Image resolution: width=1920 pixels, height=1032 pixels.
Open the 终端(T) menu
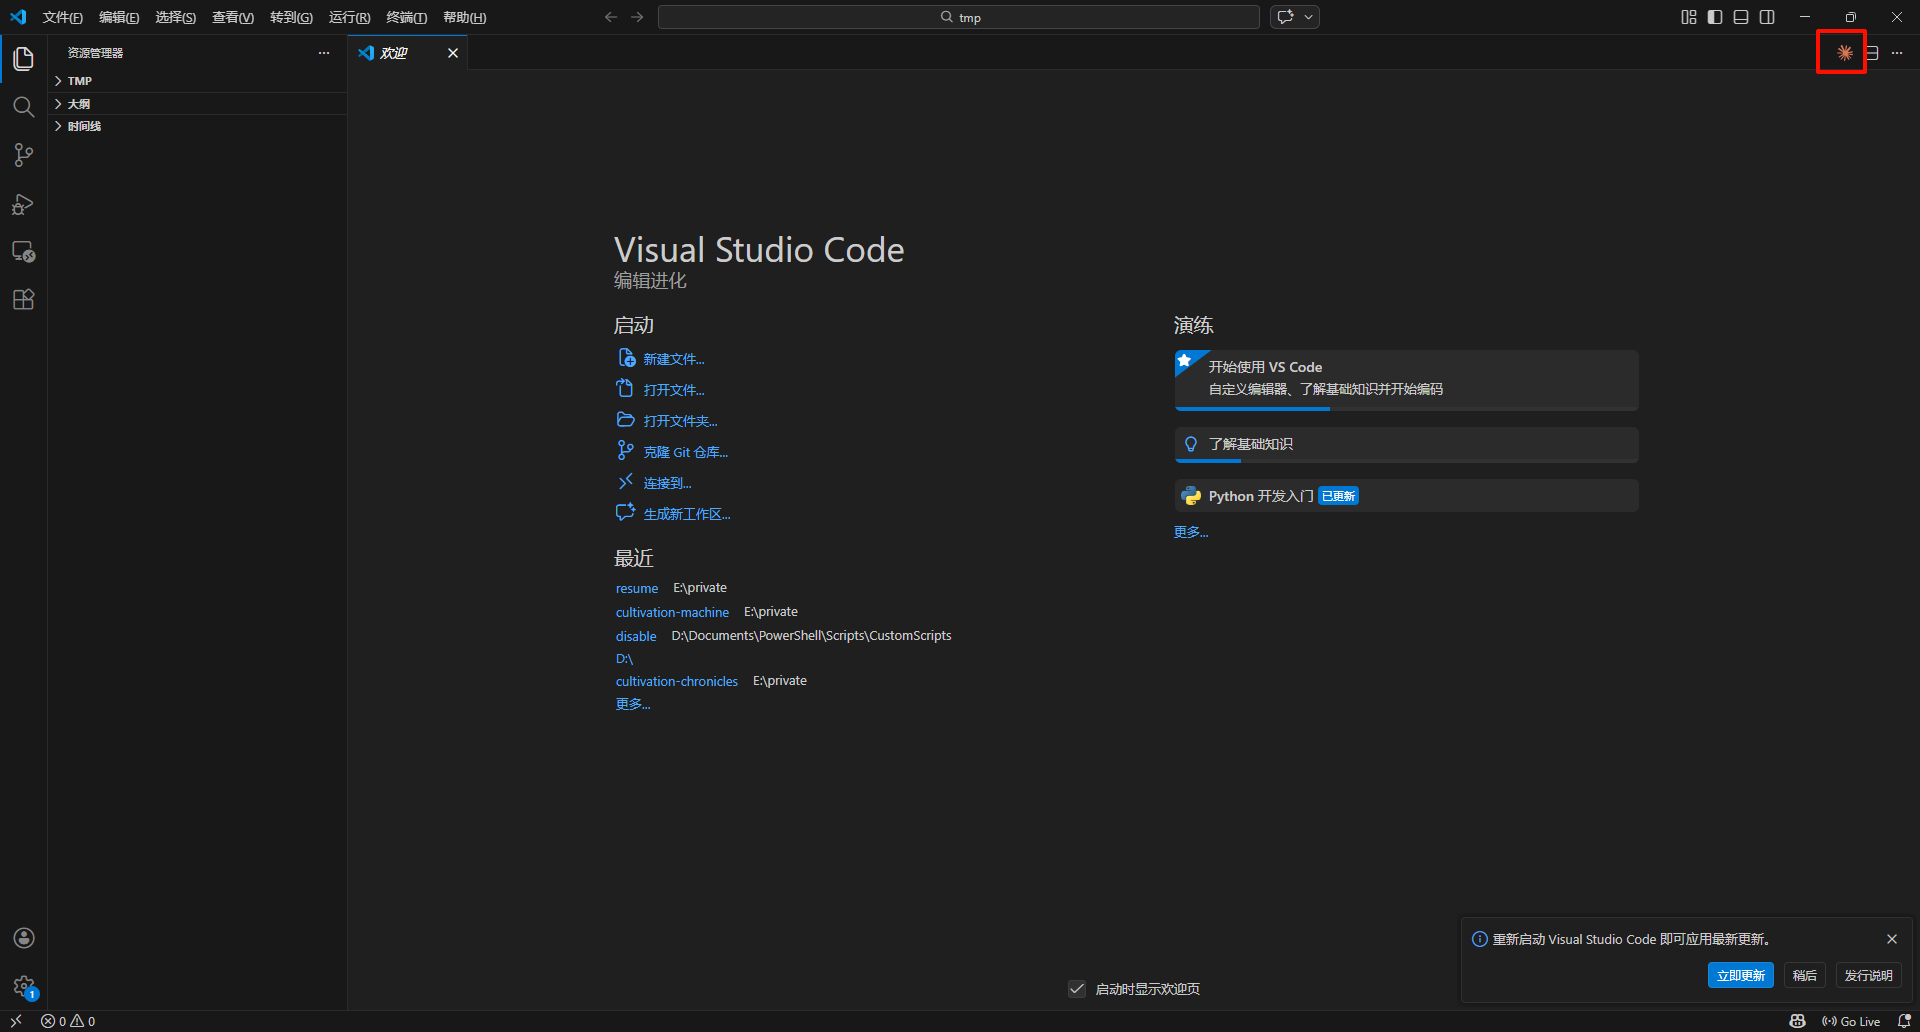pos(406,17)
